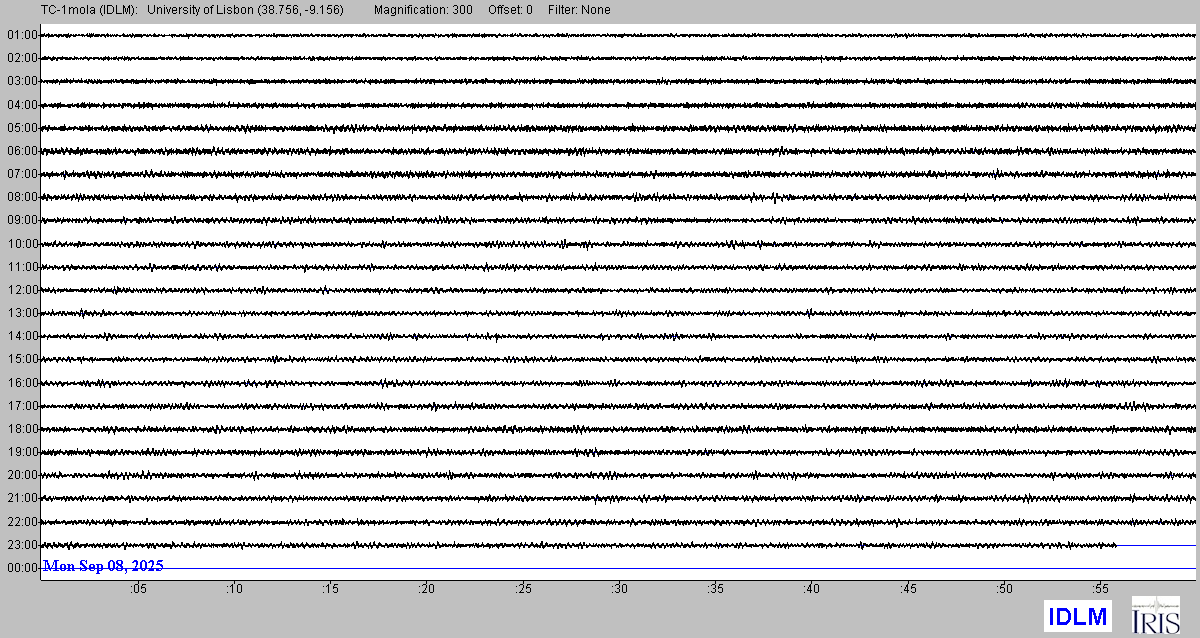
Task: Select the 18:00 hour trace label
Action: coord(22,429)
